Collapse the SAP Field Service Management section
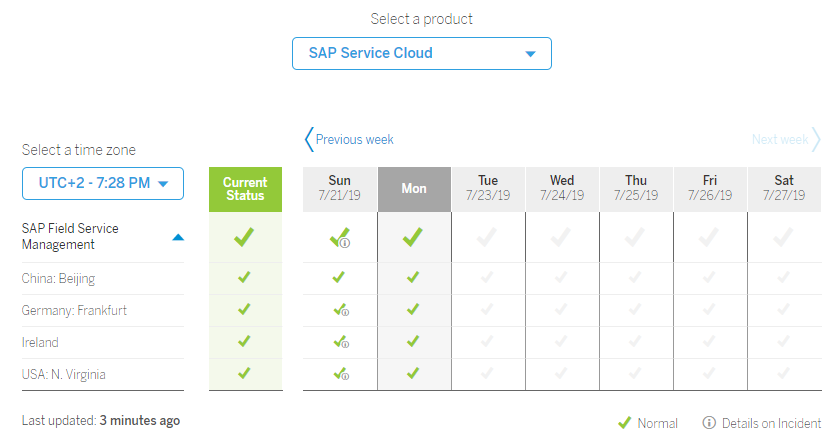 click(178, 237)
